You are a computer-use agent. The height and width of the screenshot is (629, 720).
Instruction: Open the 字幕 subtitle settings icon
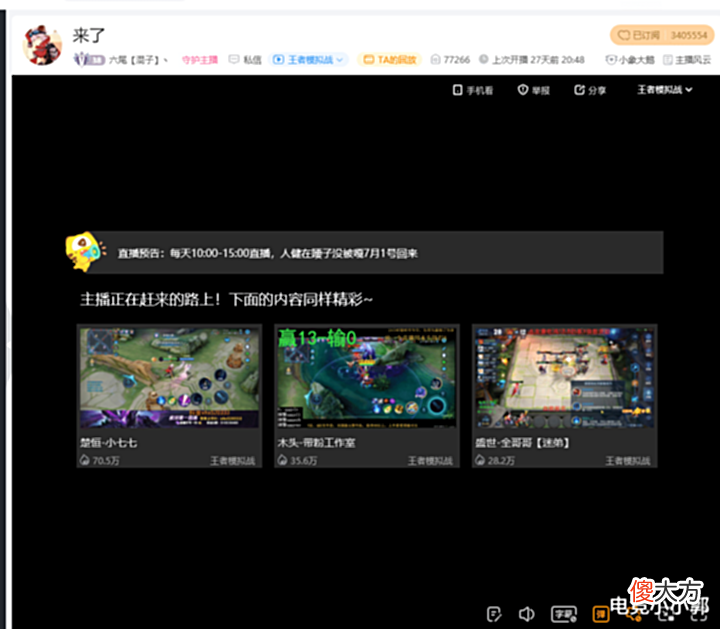(564, 614)
